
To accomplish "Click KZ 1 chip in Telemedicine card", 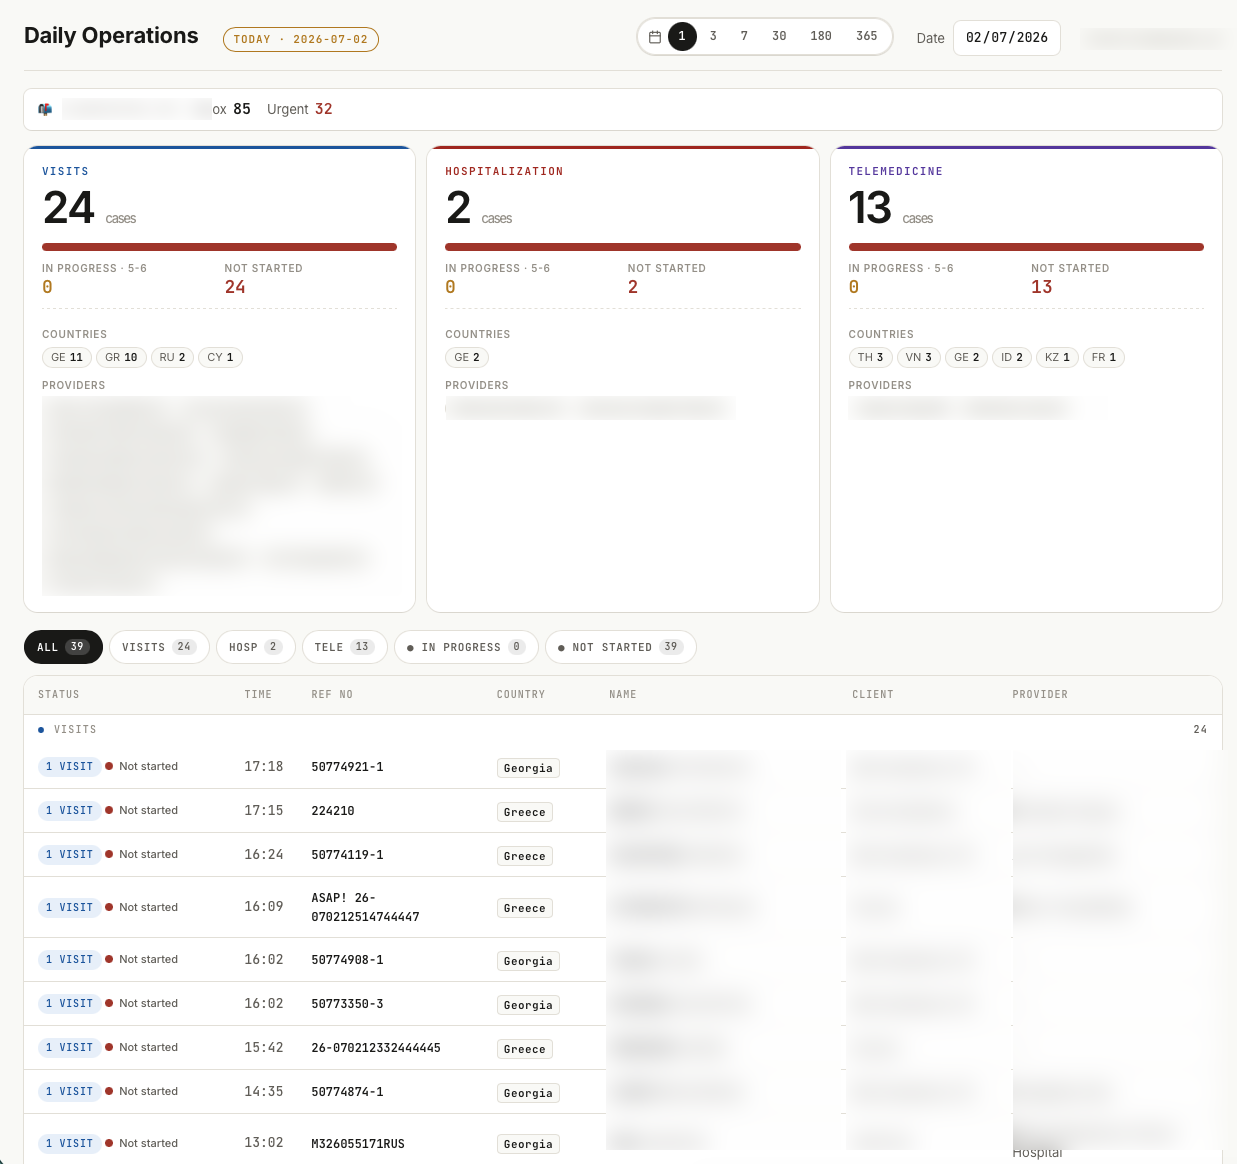I will pos(1057,357).
